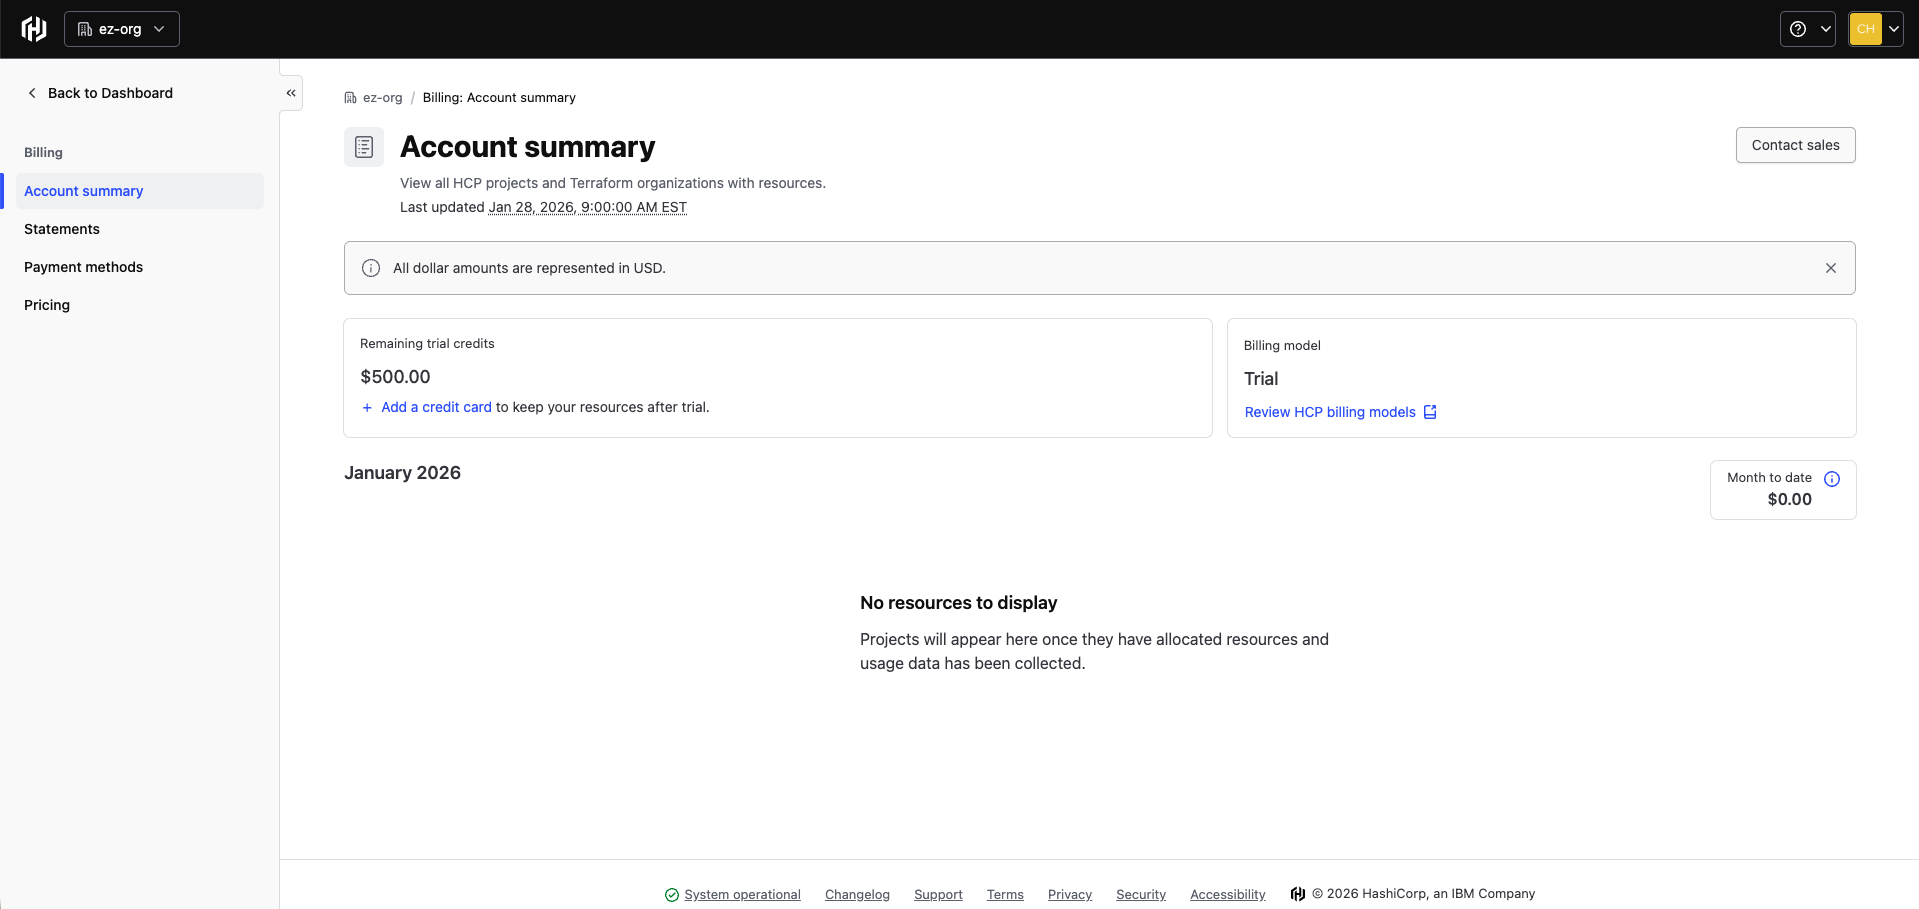Click the CH user avatar
Screen dimensions: 1919x909
pos(1865,29)
